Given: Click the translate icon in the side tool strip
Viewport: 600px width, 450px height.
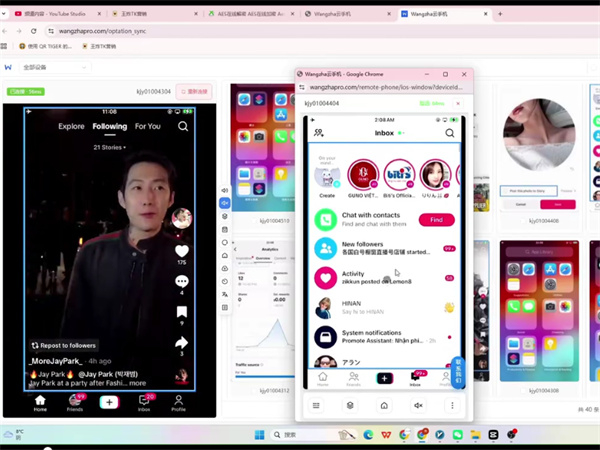Looking at the screenshot, I should point(225,294).
